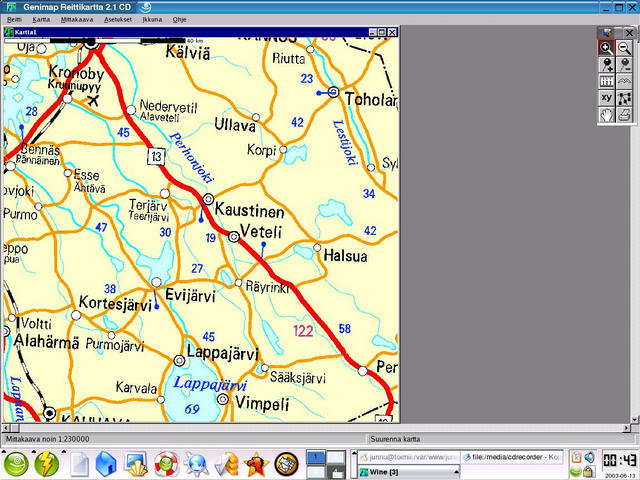Open the green KDE start menu button
This screenshot has height=480, width=640.
(16, 464)
